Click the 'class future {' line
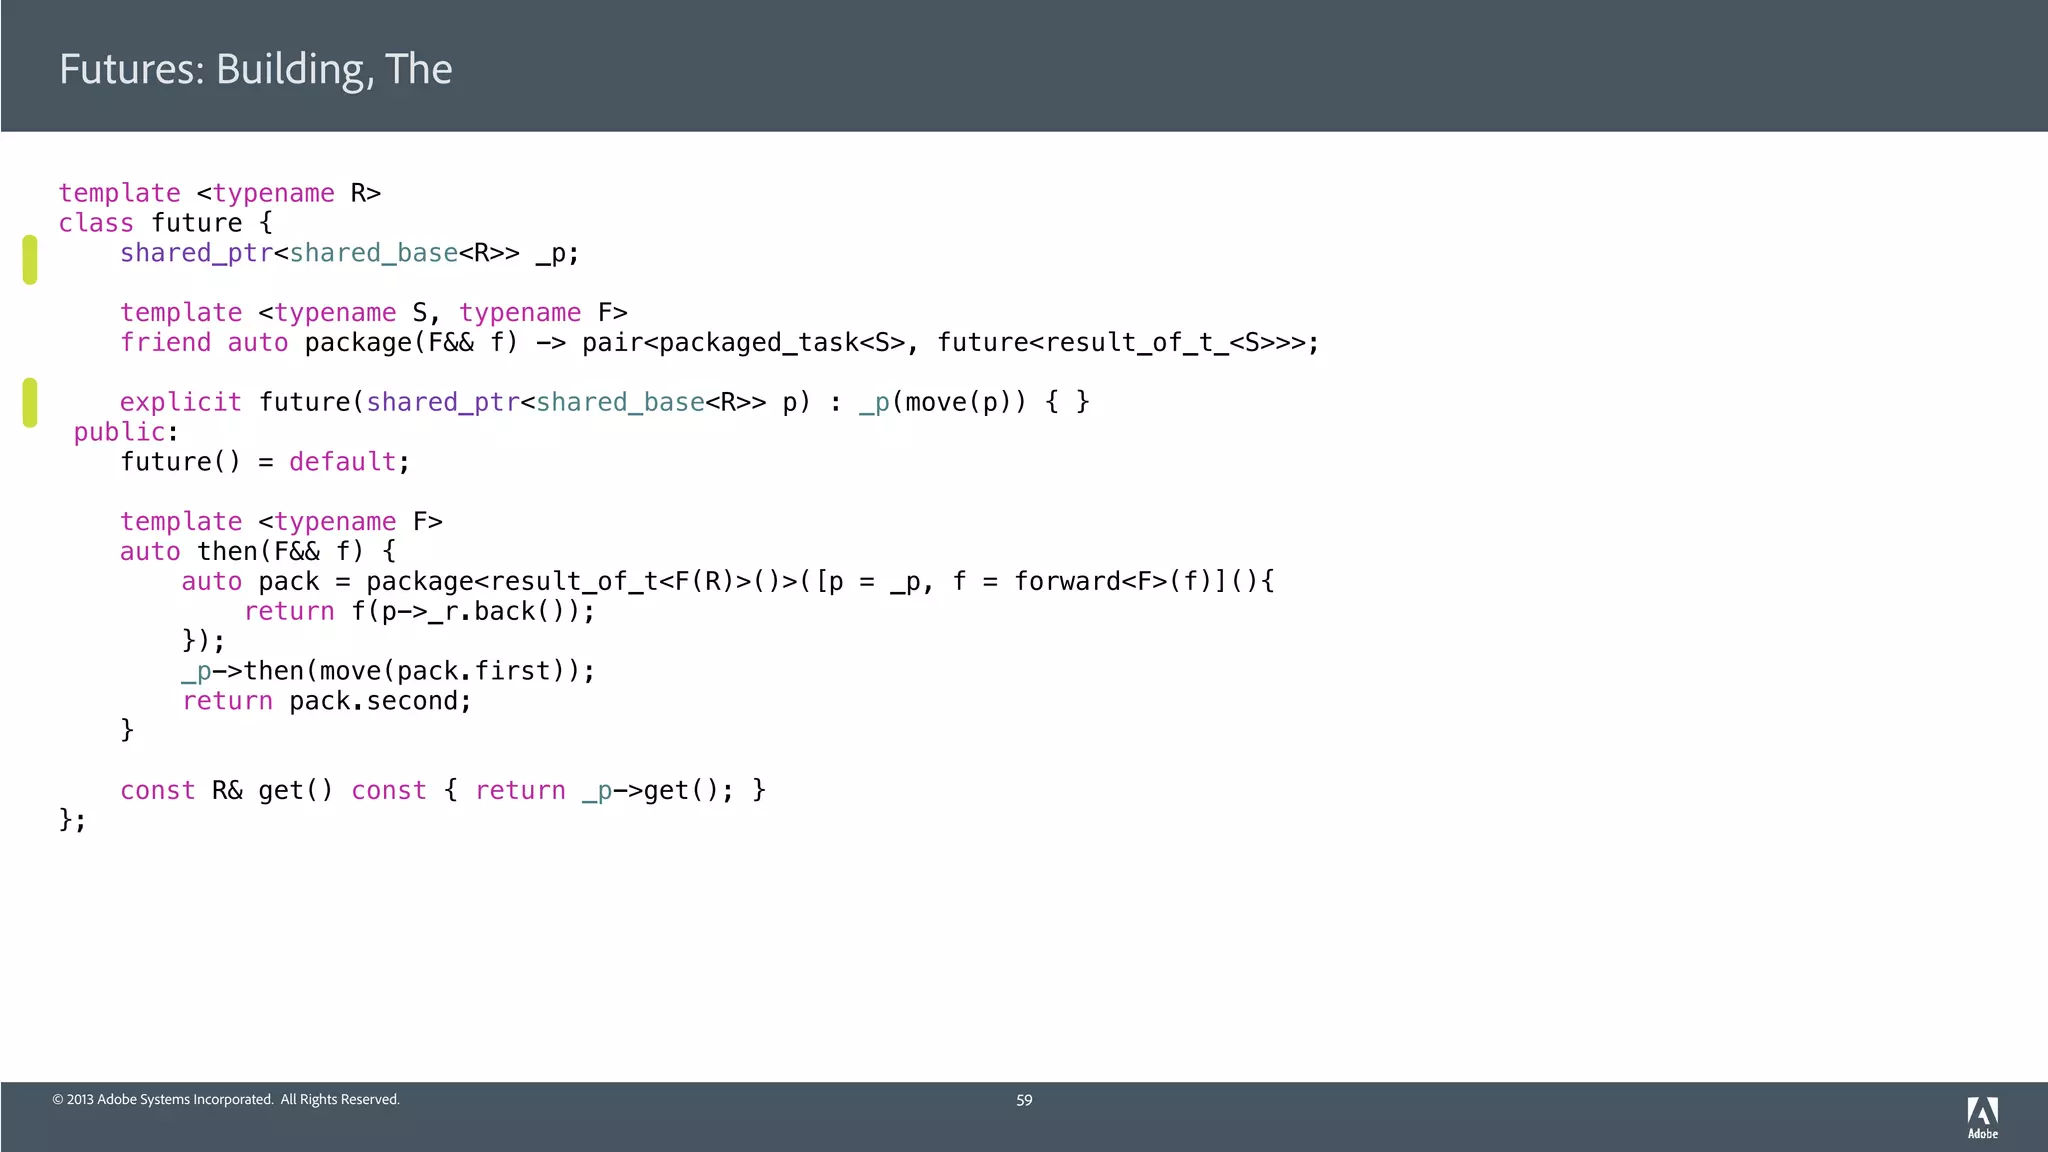Screen dimensions: 2048x1152 point(165,223)
